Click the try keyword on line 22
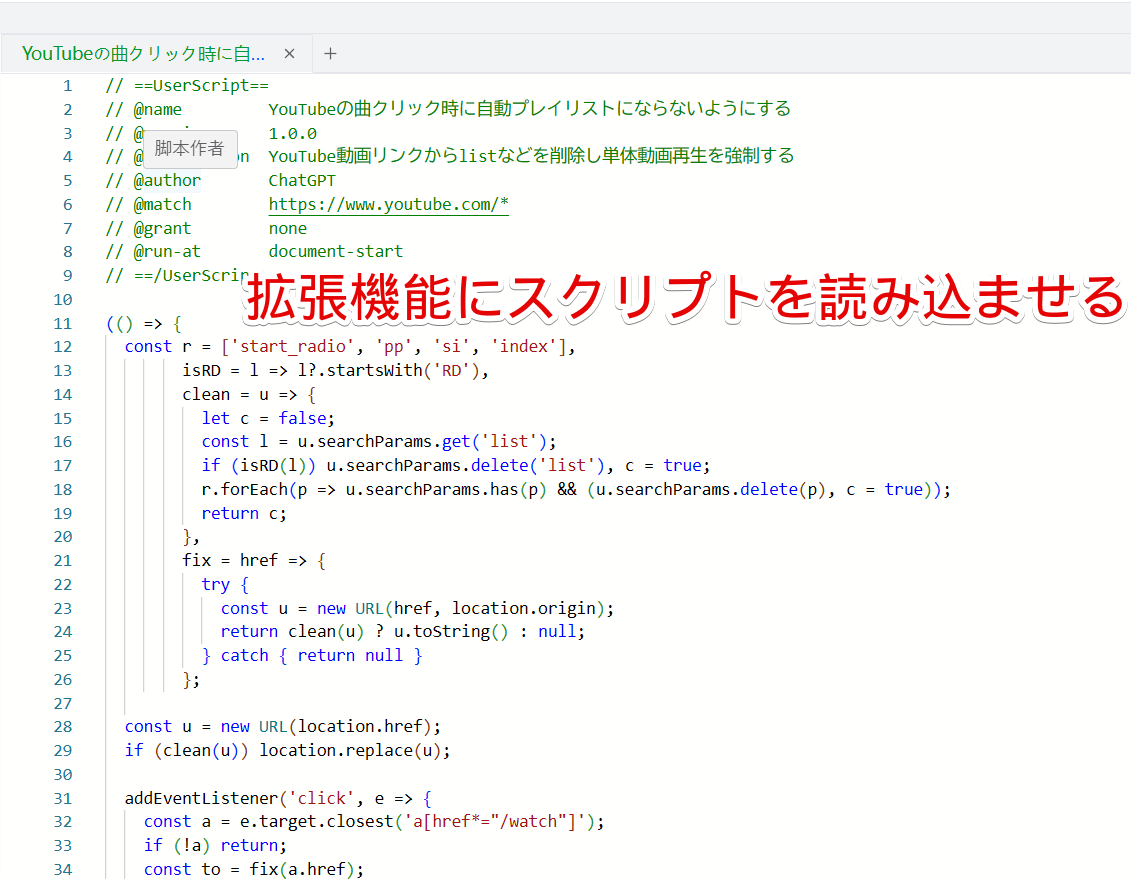1134x879 pixels. pyautogui.click(x=216, y=585)
